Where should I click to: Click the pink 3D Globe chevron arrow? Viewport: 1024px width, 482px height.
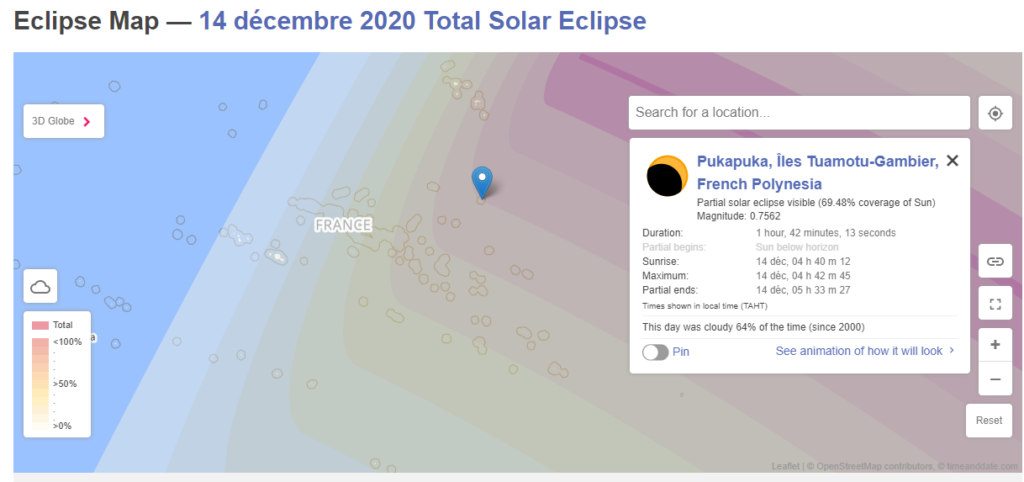pos(86,121)
